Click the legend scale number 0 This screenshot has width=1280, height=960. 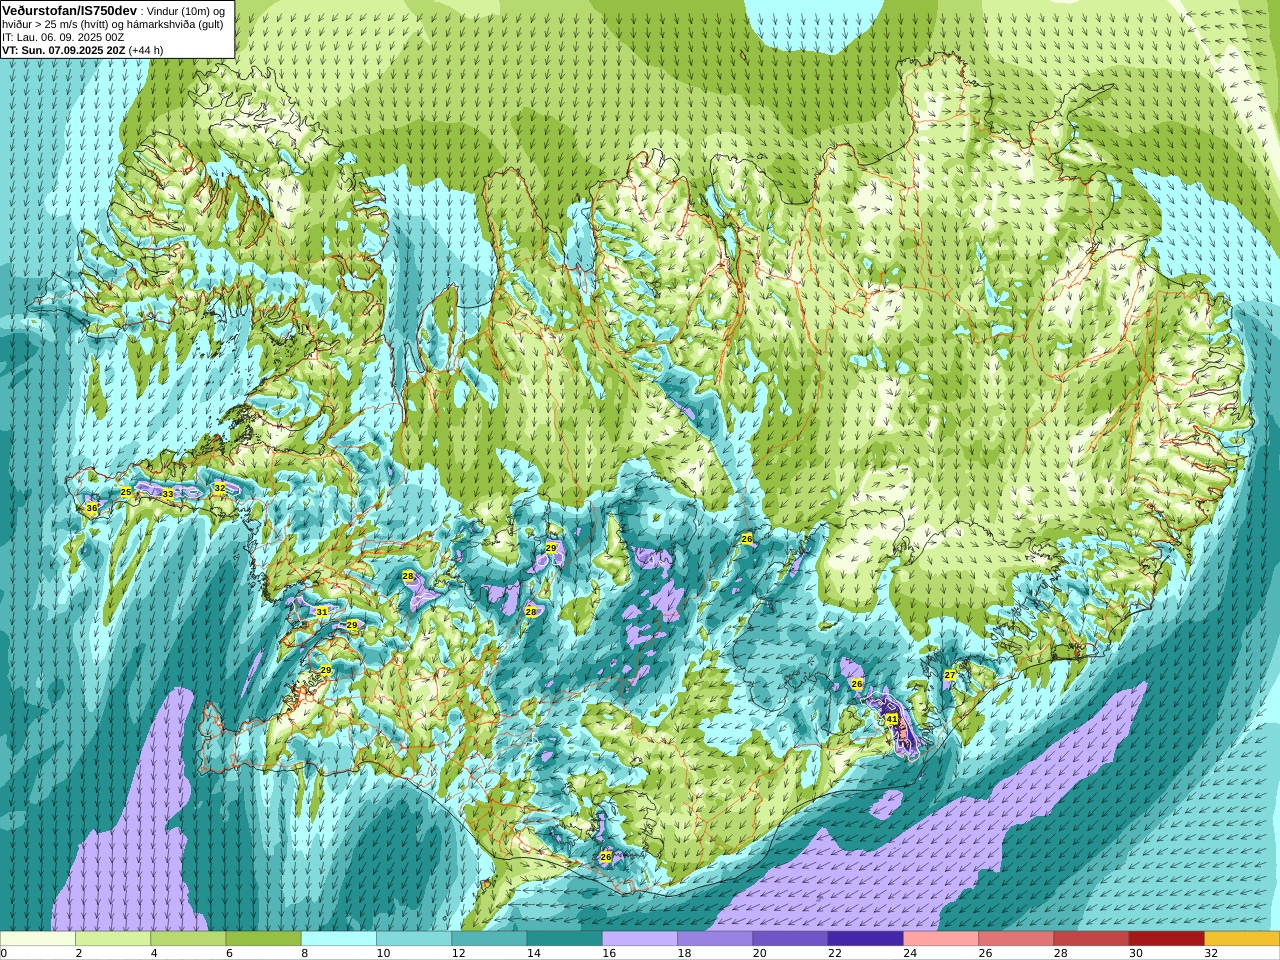click(4, 953)
